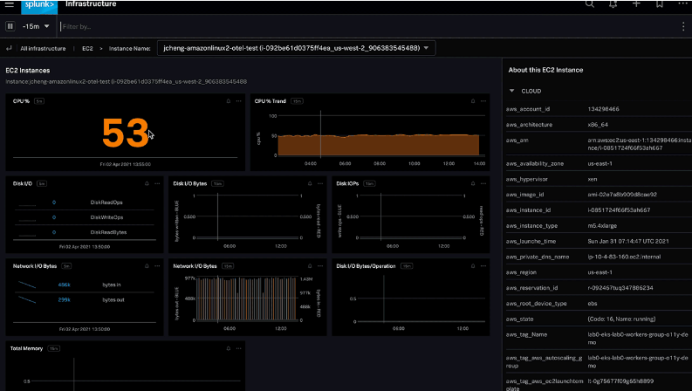Click alert bell on Network I/O Bytes bar chart
This screenshot has width=692, height=391.
[x=310, y=266]
